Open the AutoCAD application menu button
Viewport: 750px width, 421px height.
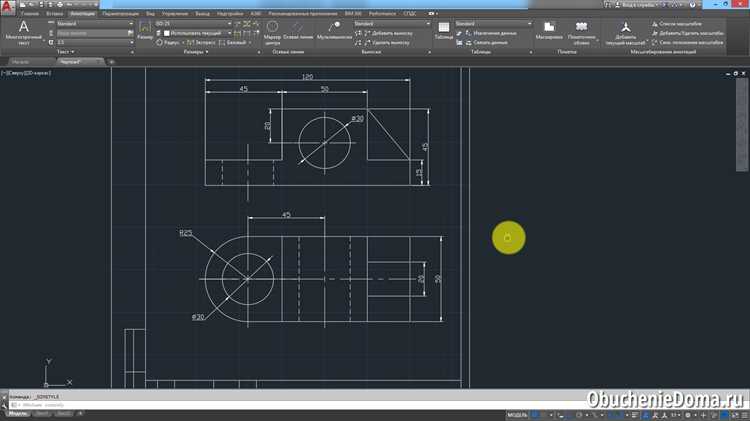8,8
